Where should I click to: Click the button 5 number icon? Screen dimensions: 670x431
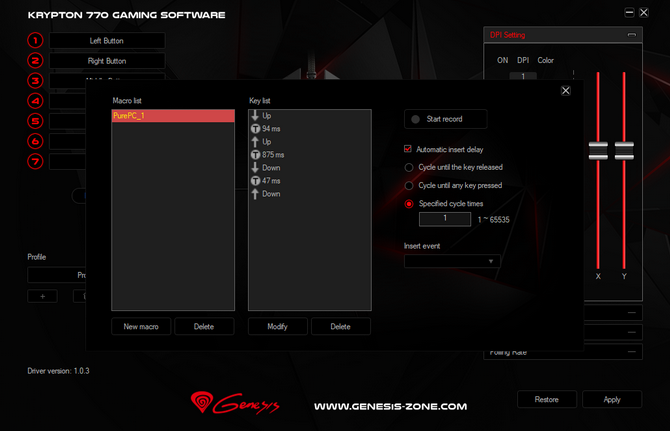click(35, 121)
